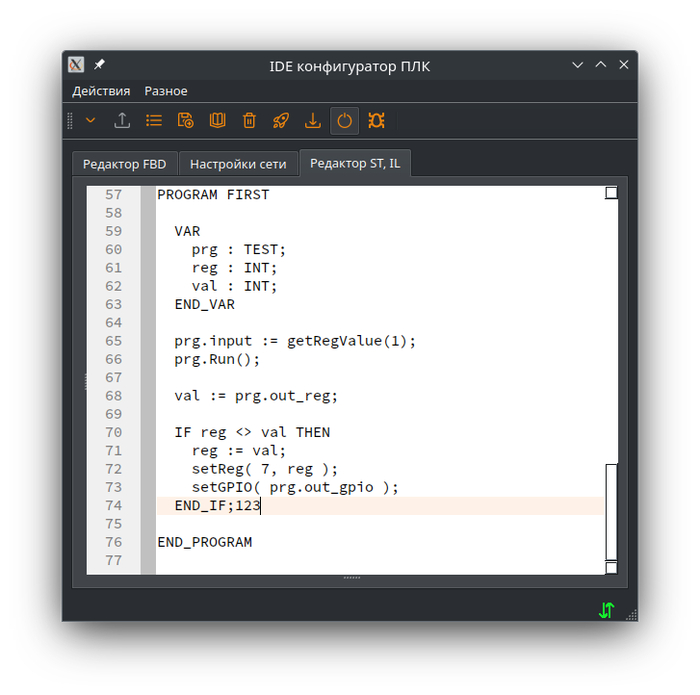This screenshot has height=695, width=700.
Task: Switch to the Редактор FBD tab
Action: [125, 164]
